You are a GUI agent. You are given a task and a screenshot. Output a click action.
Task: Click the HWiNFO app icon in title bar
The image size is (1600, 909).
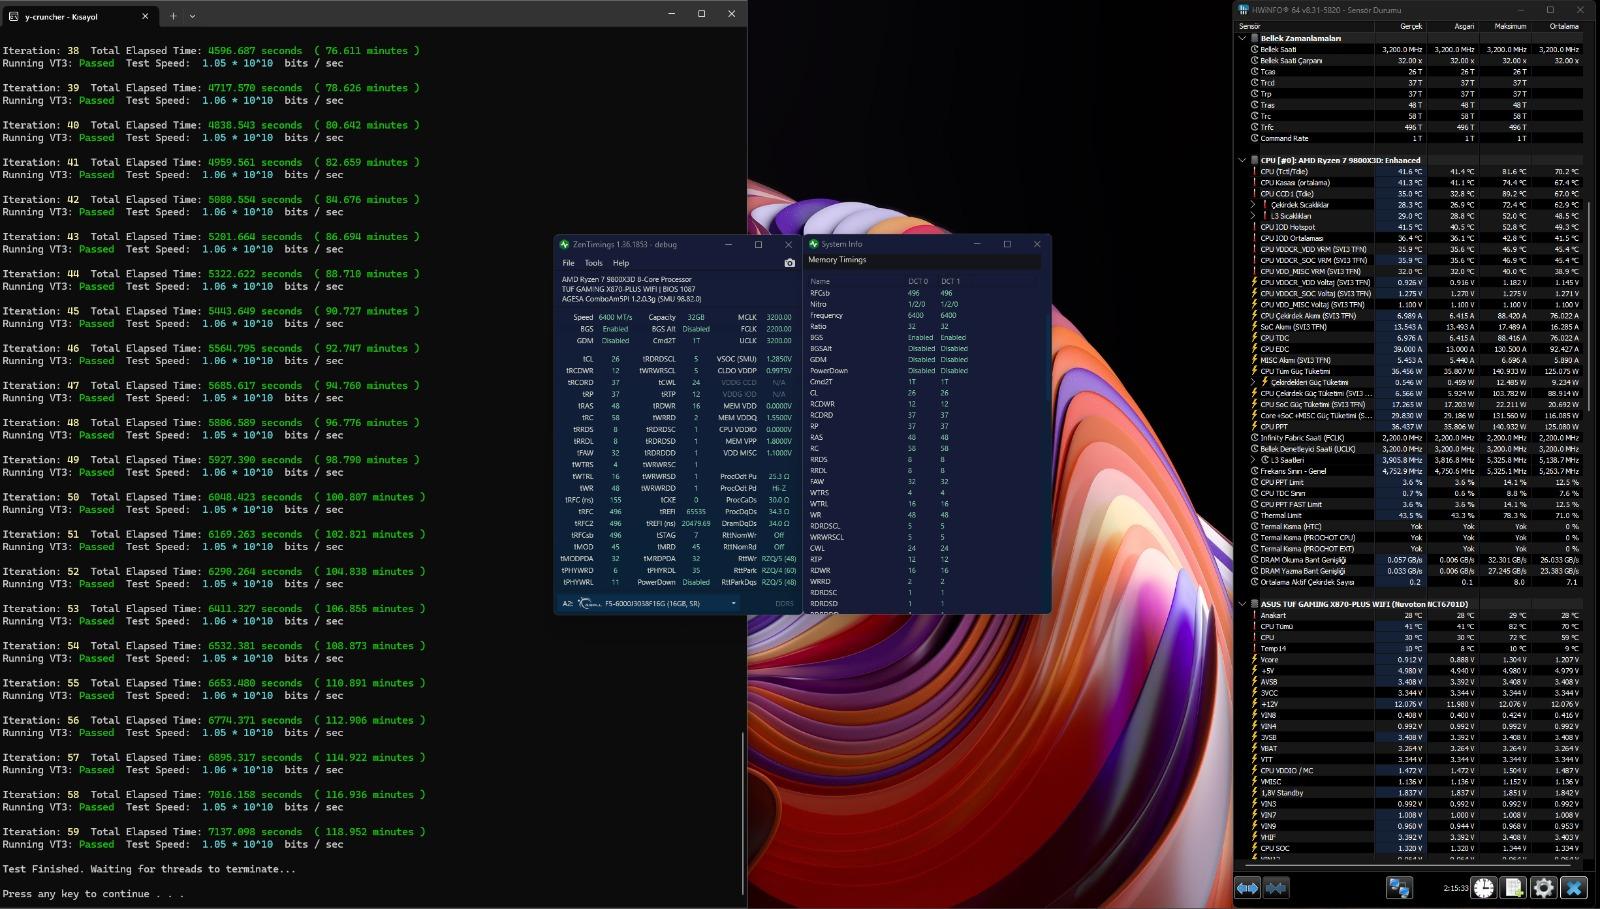click(1244, 10)
